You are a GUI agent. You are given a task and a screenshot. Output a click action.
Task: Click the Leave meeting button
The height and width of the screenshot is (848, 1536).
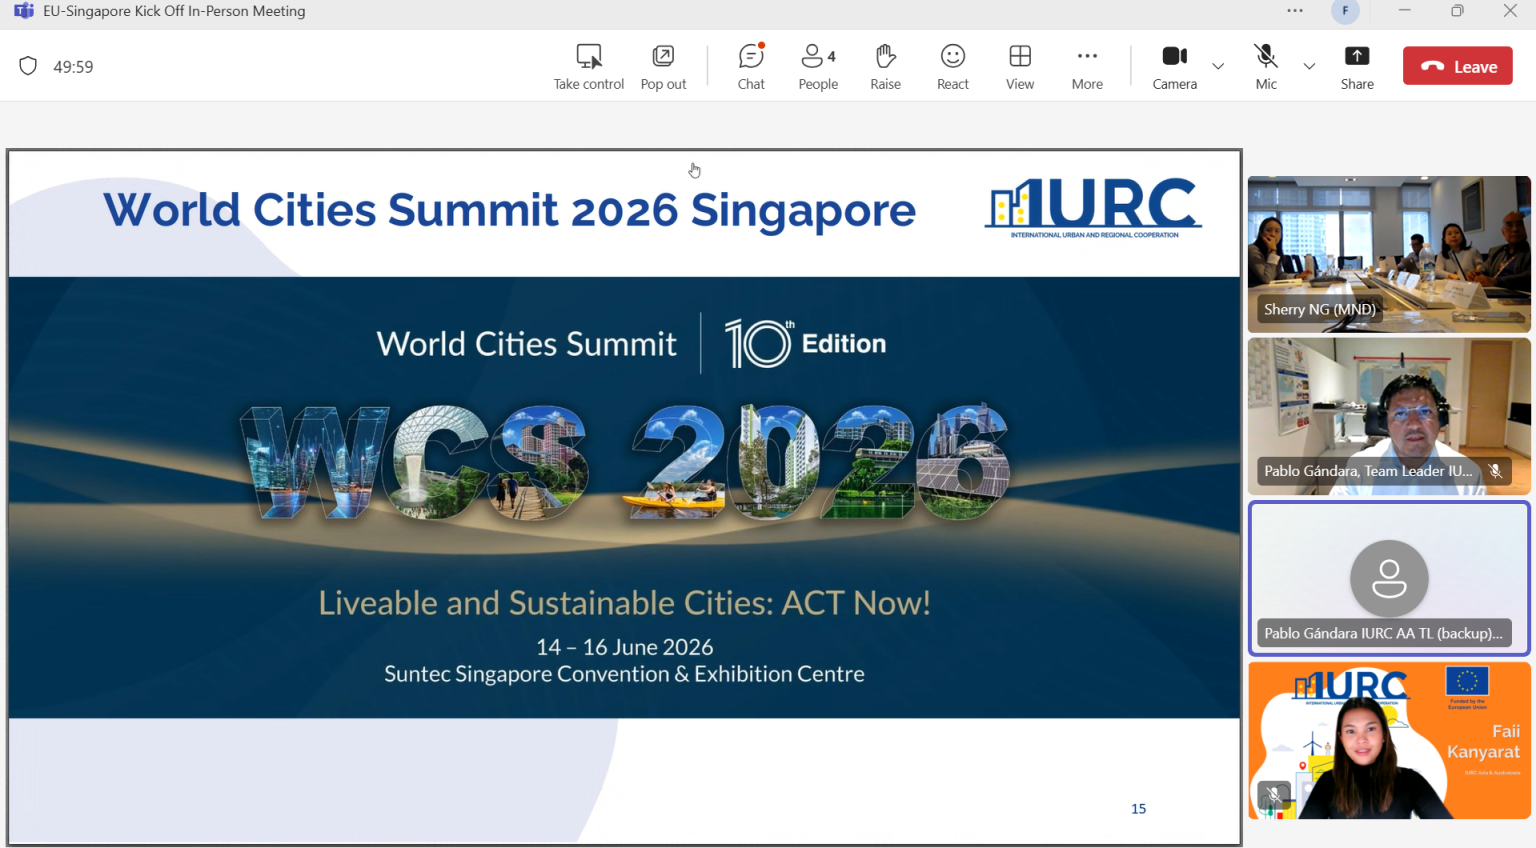pos(1457,65)
